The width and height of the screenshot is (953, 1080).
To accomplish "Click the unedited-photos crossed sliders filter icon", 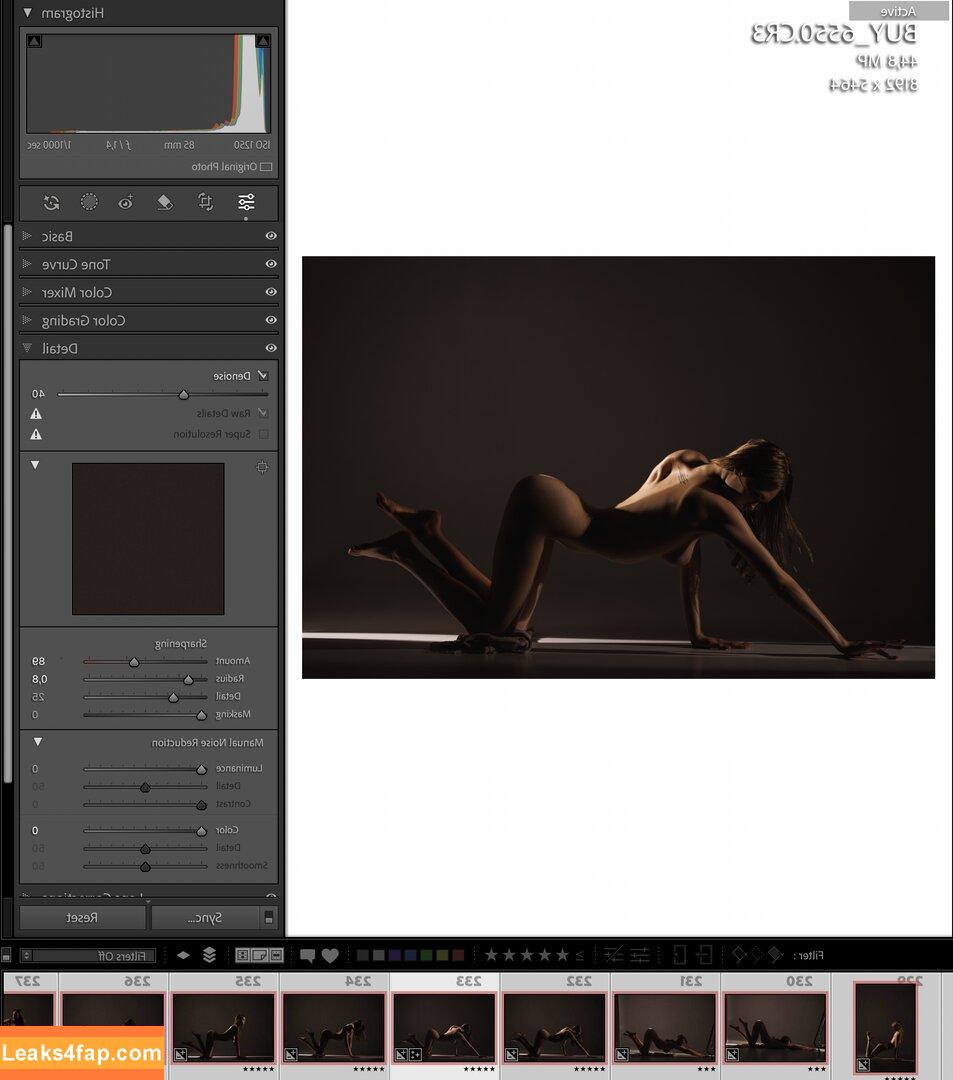I will pos(613,955).
